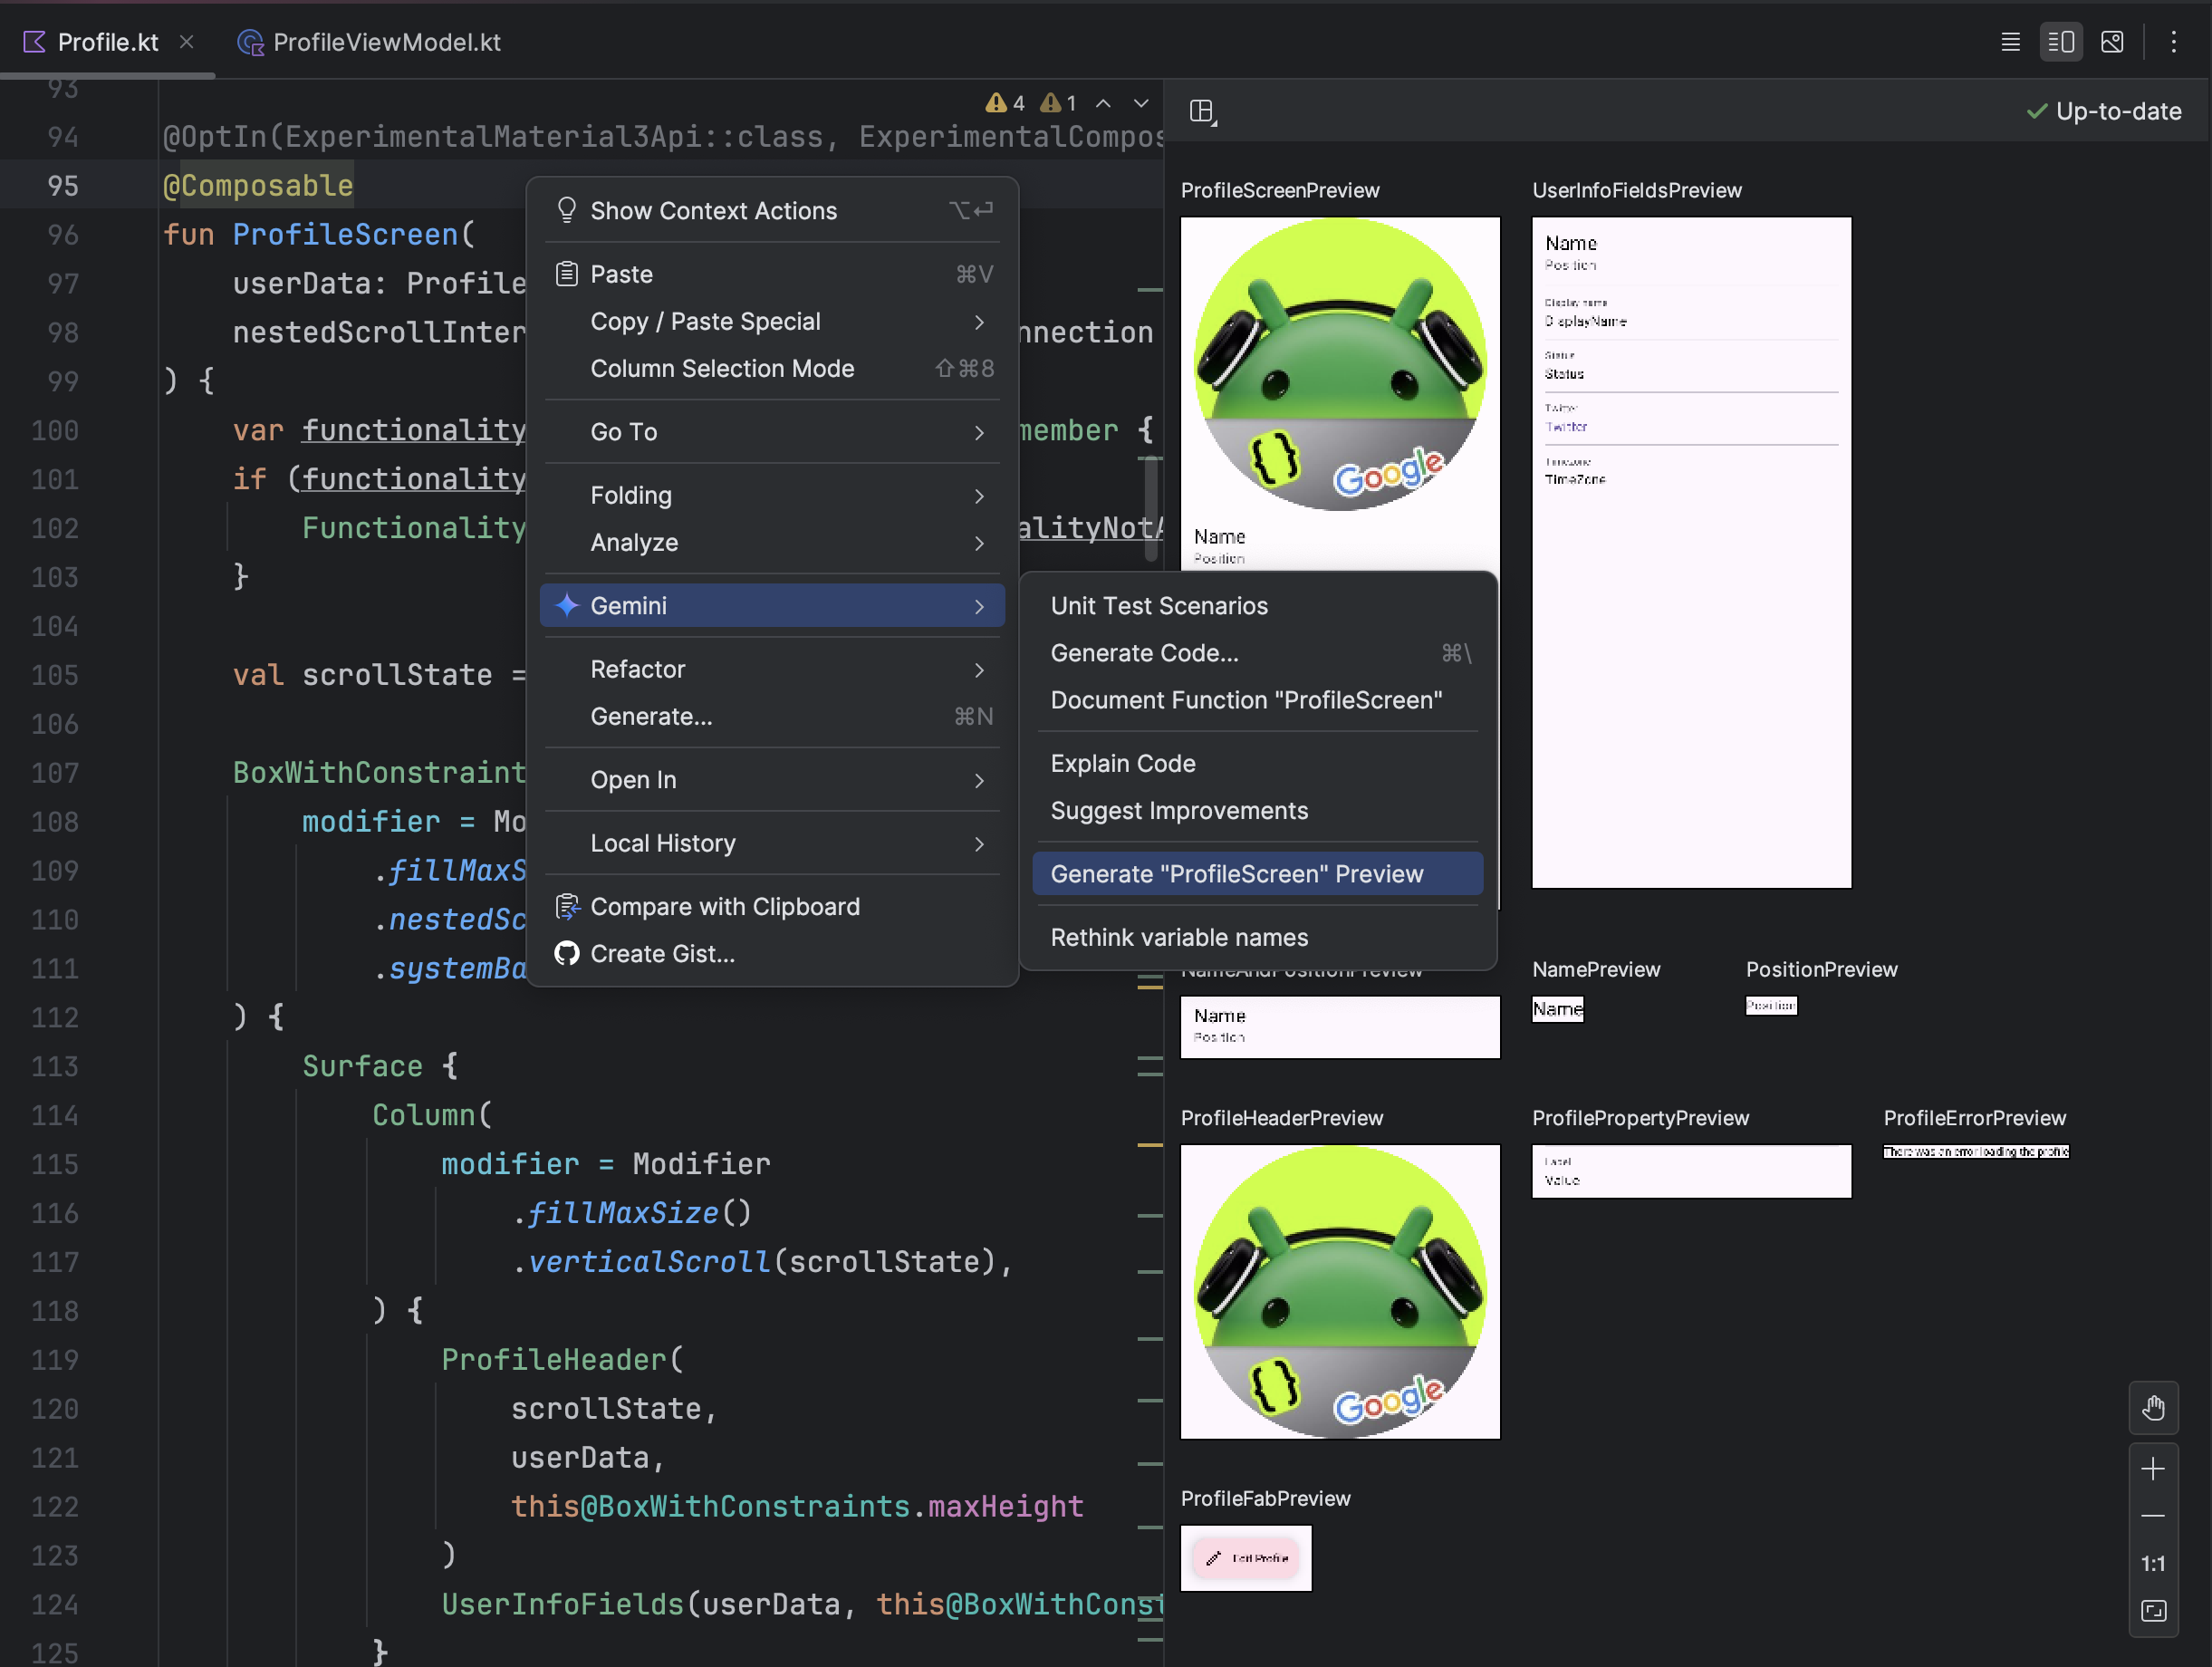Select 'Generate ProfileScreen Preview'

(x=1234, y=873)
